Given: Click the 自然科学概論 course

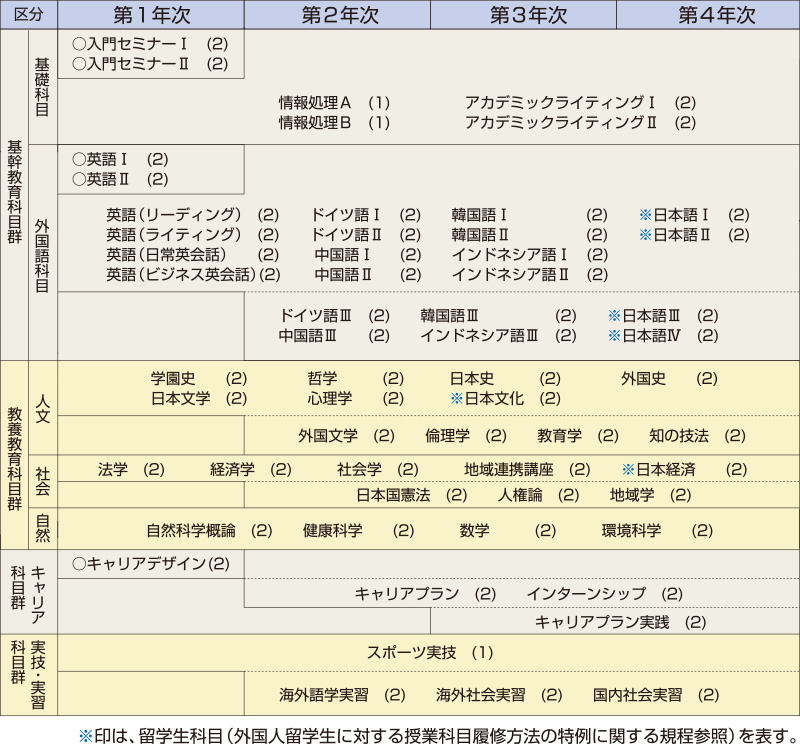Looking at the screenshot, I should pyautogui.click(x=191, y=530).
